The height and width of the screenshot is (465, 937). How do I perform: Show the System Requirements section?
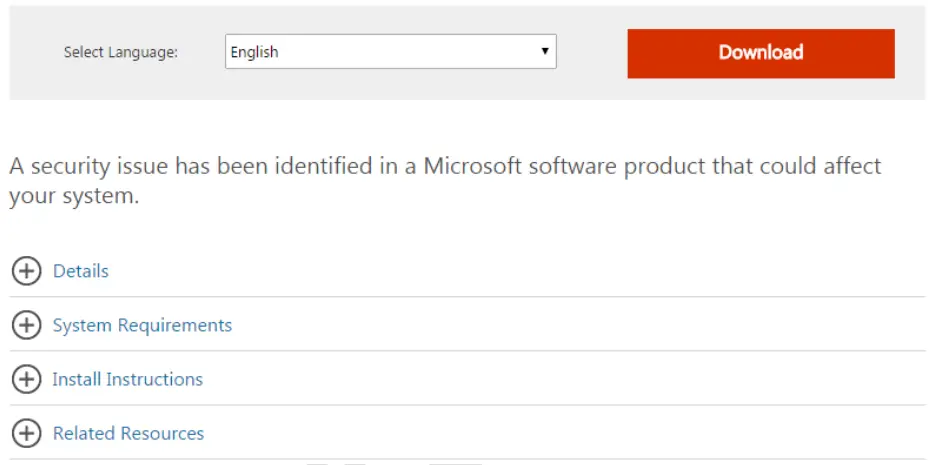tap(142, 325)
